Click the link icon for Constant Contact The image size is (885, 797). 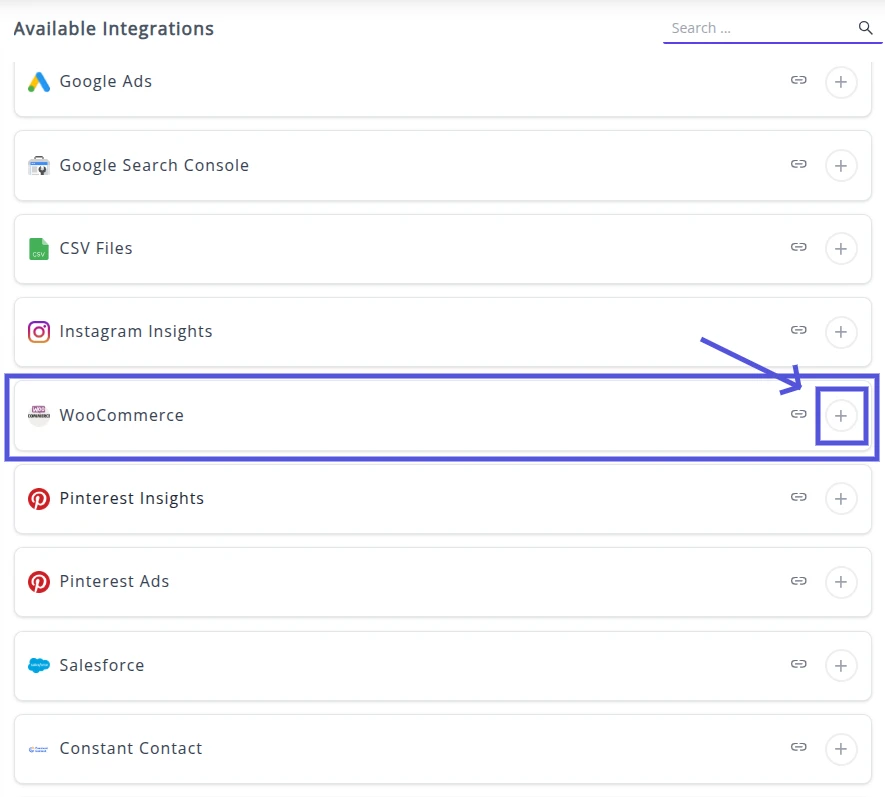pyautogui.click(x=798, y=747)
